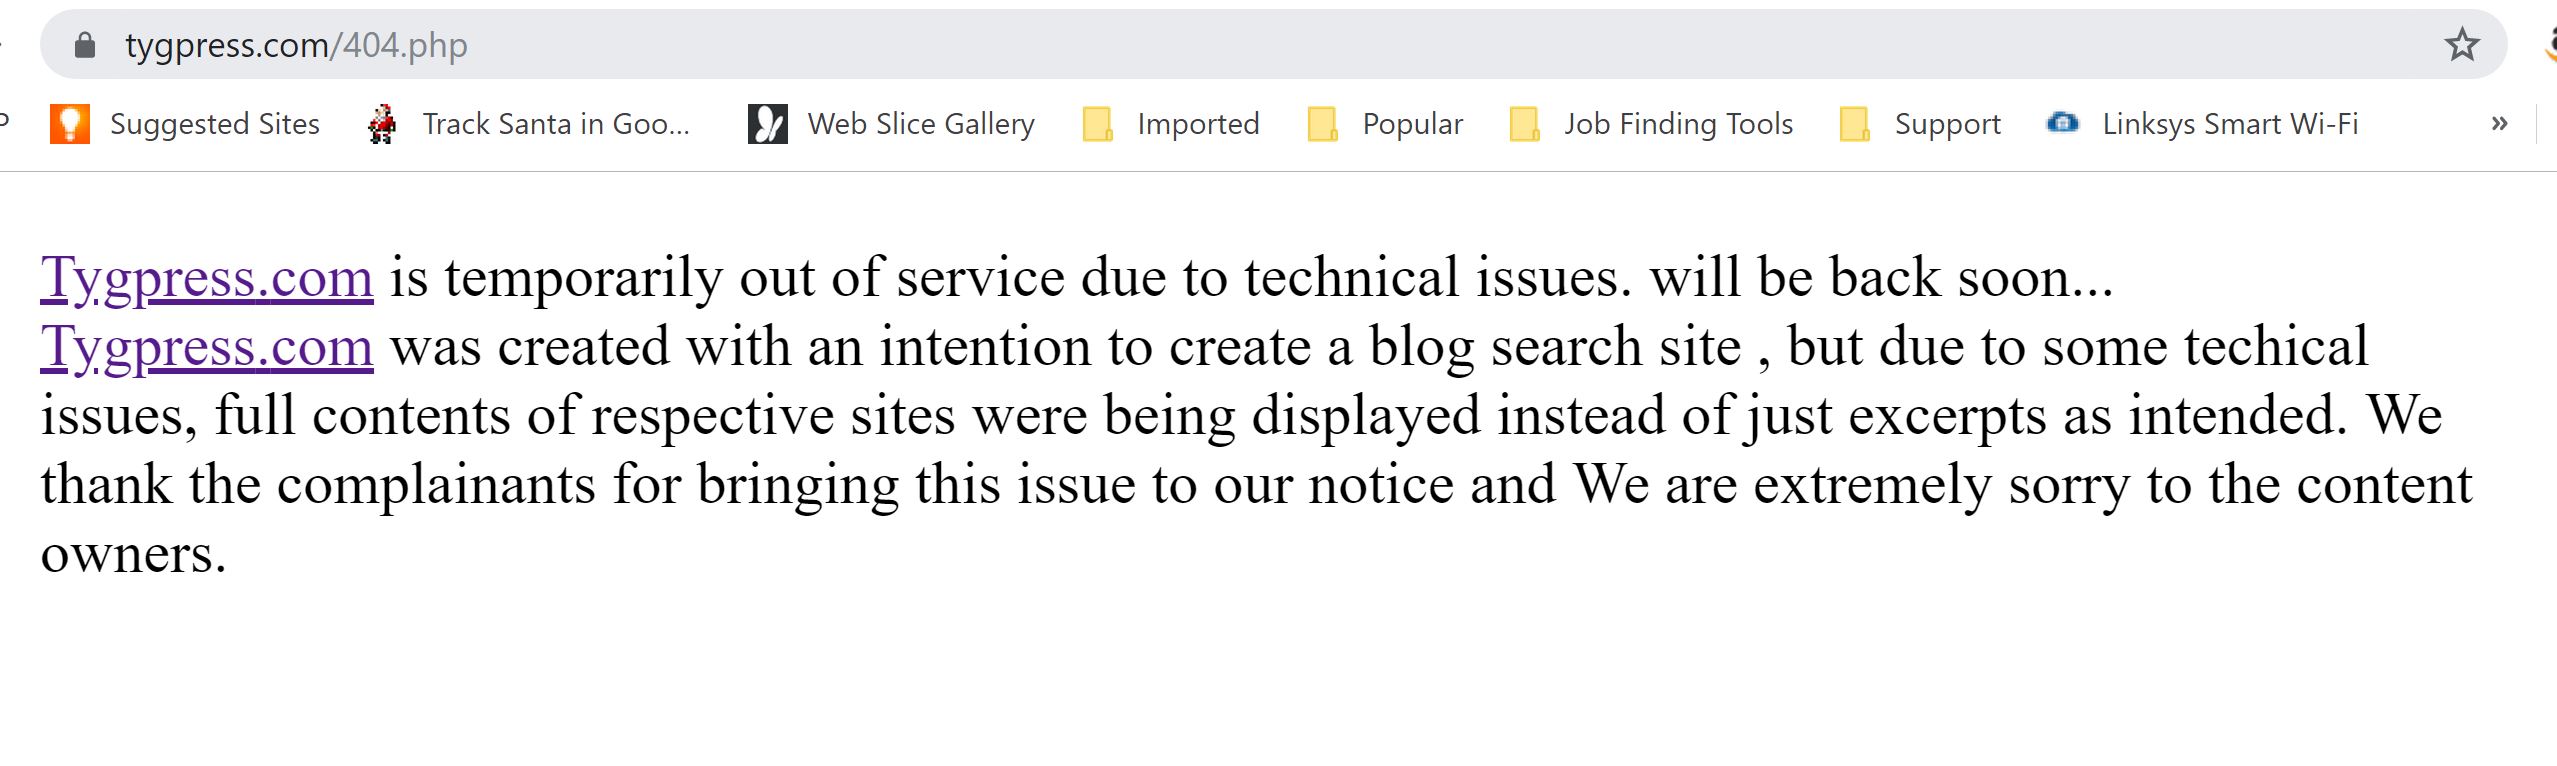
Task: Click the yellow folder icon beside Popular
Action: [x=1322, y=124]
